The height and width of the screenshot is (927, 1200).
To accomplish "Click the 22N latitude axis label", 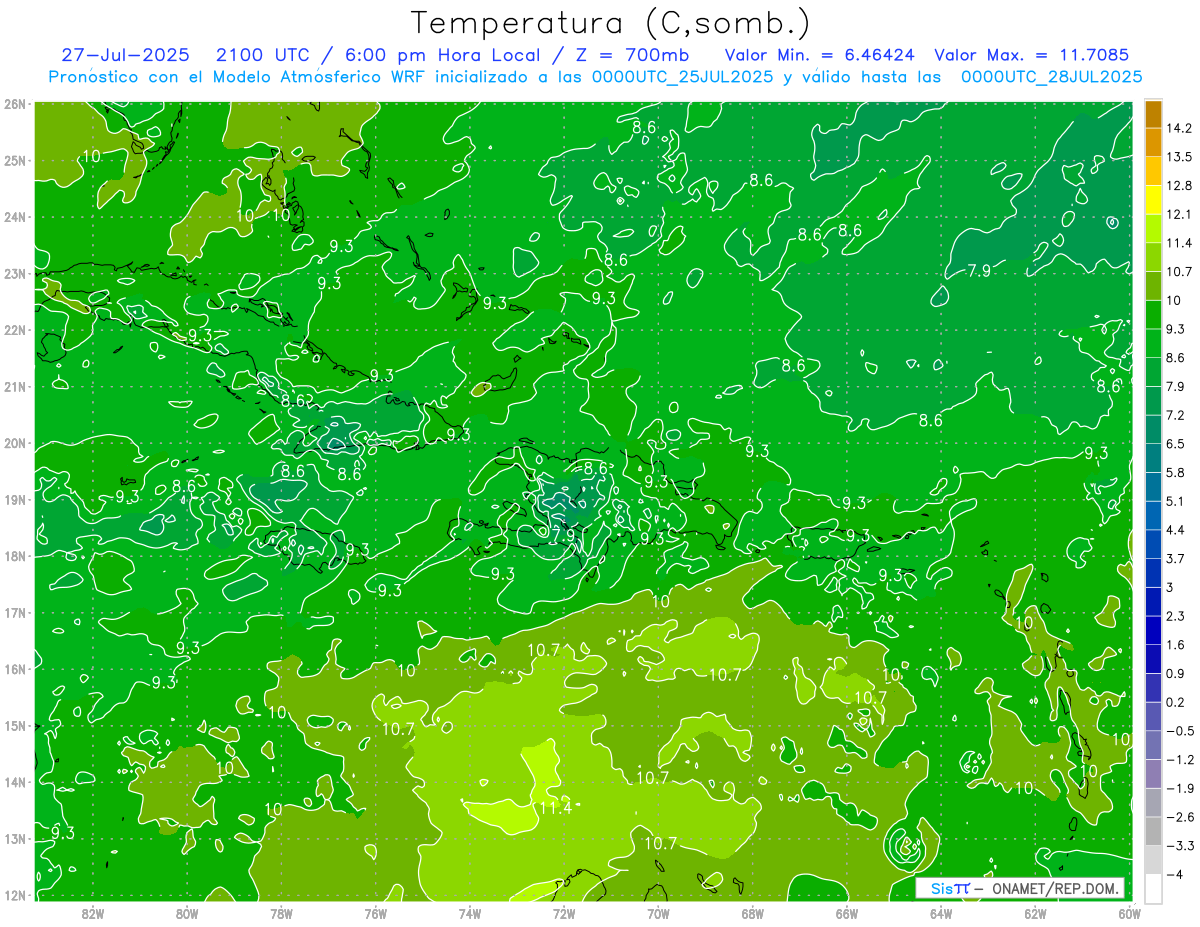I will [x=14, y=330].
